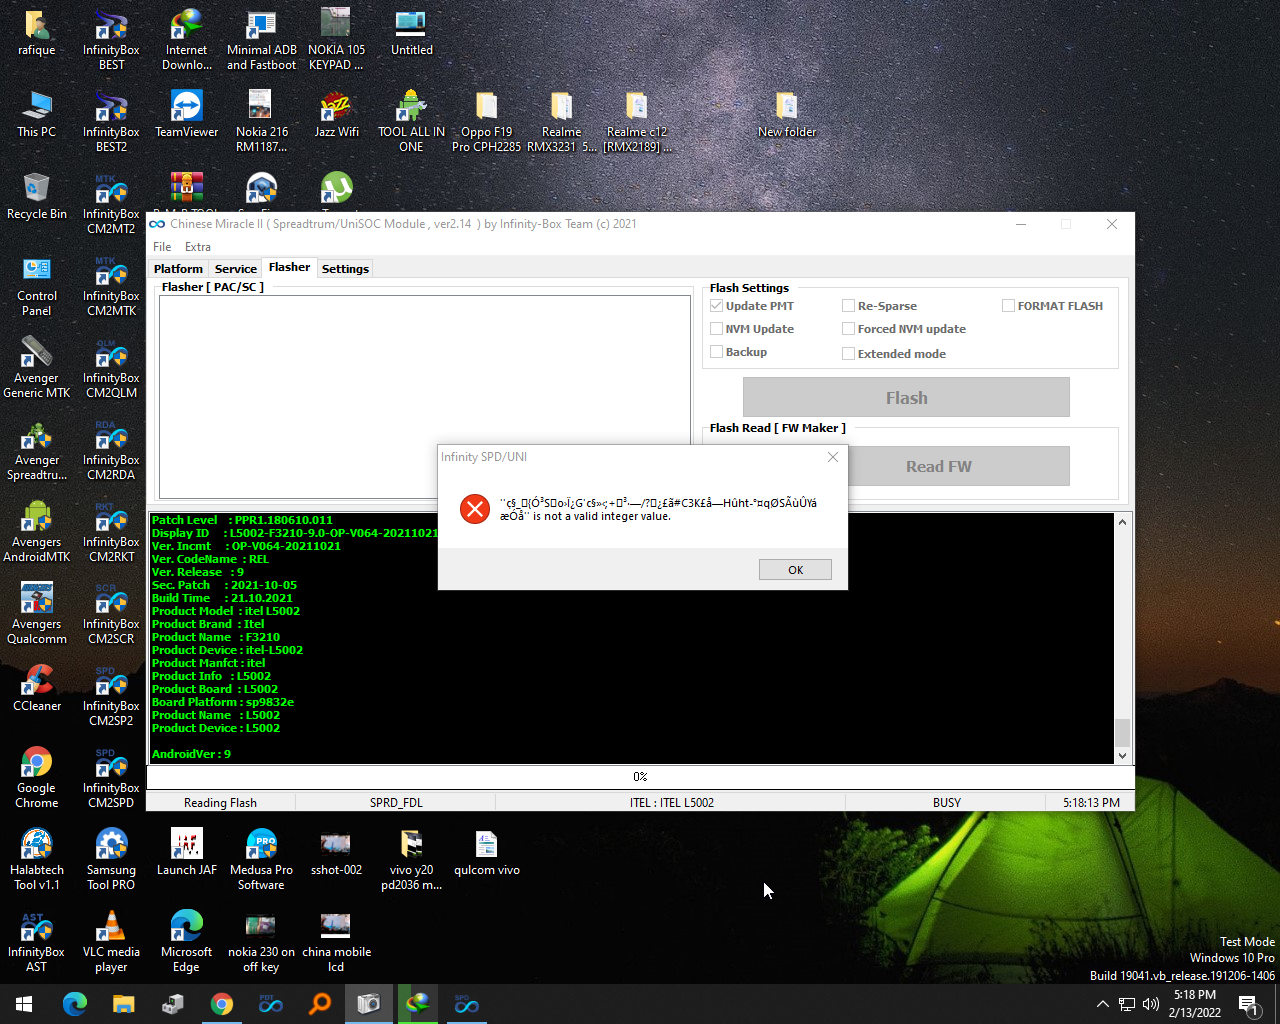The image size is (1280, 1024).
Task: Open Google Chrome desktop shortcut
Action: click(37, 777)
